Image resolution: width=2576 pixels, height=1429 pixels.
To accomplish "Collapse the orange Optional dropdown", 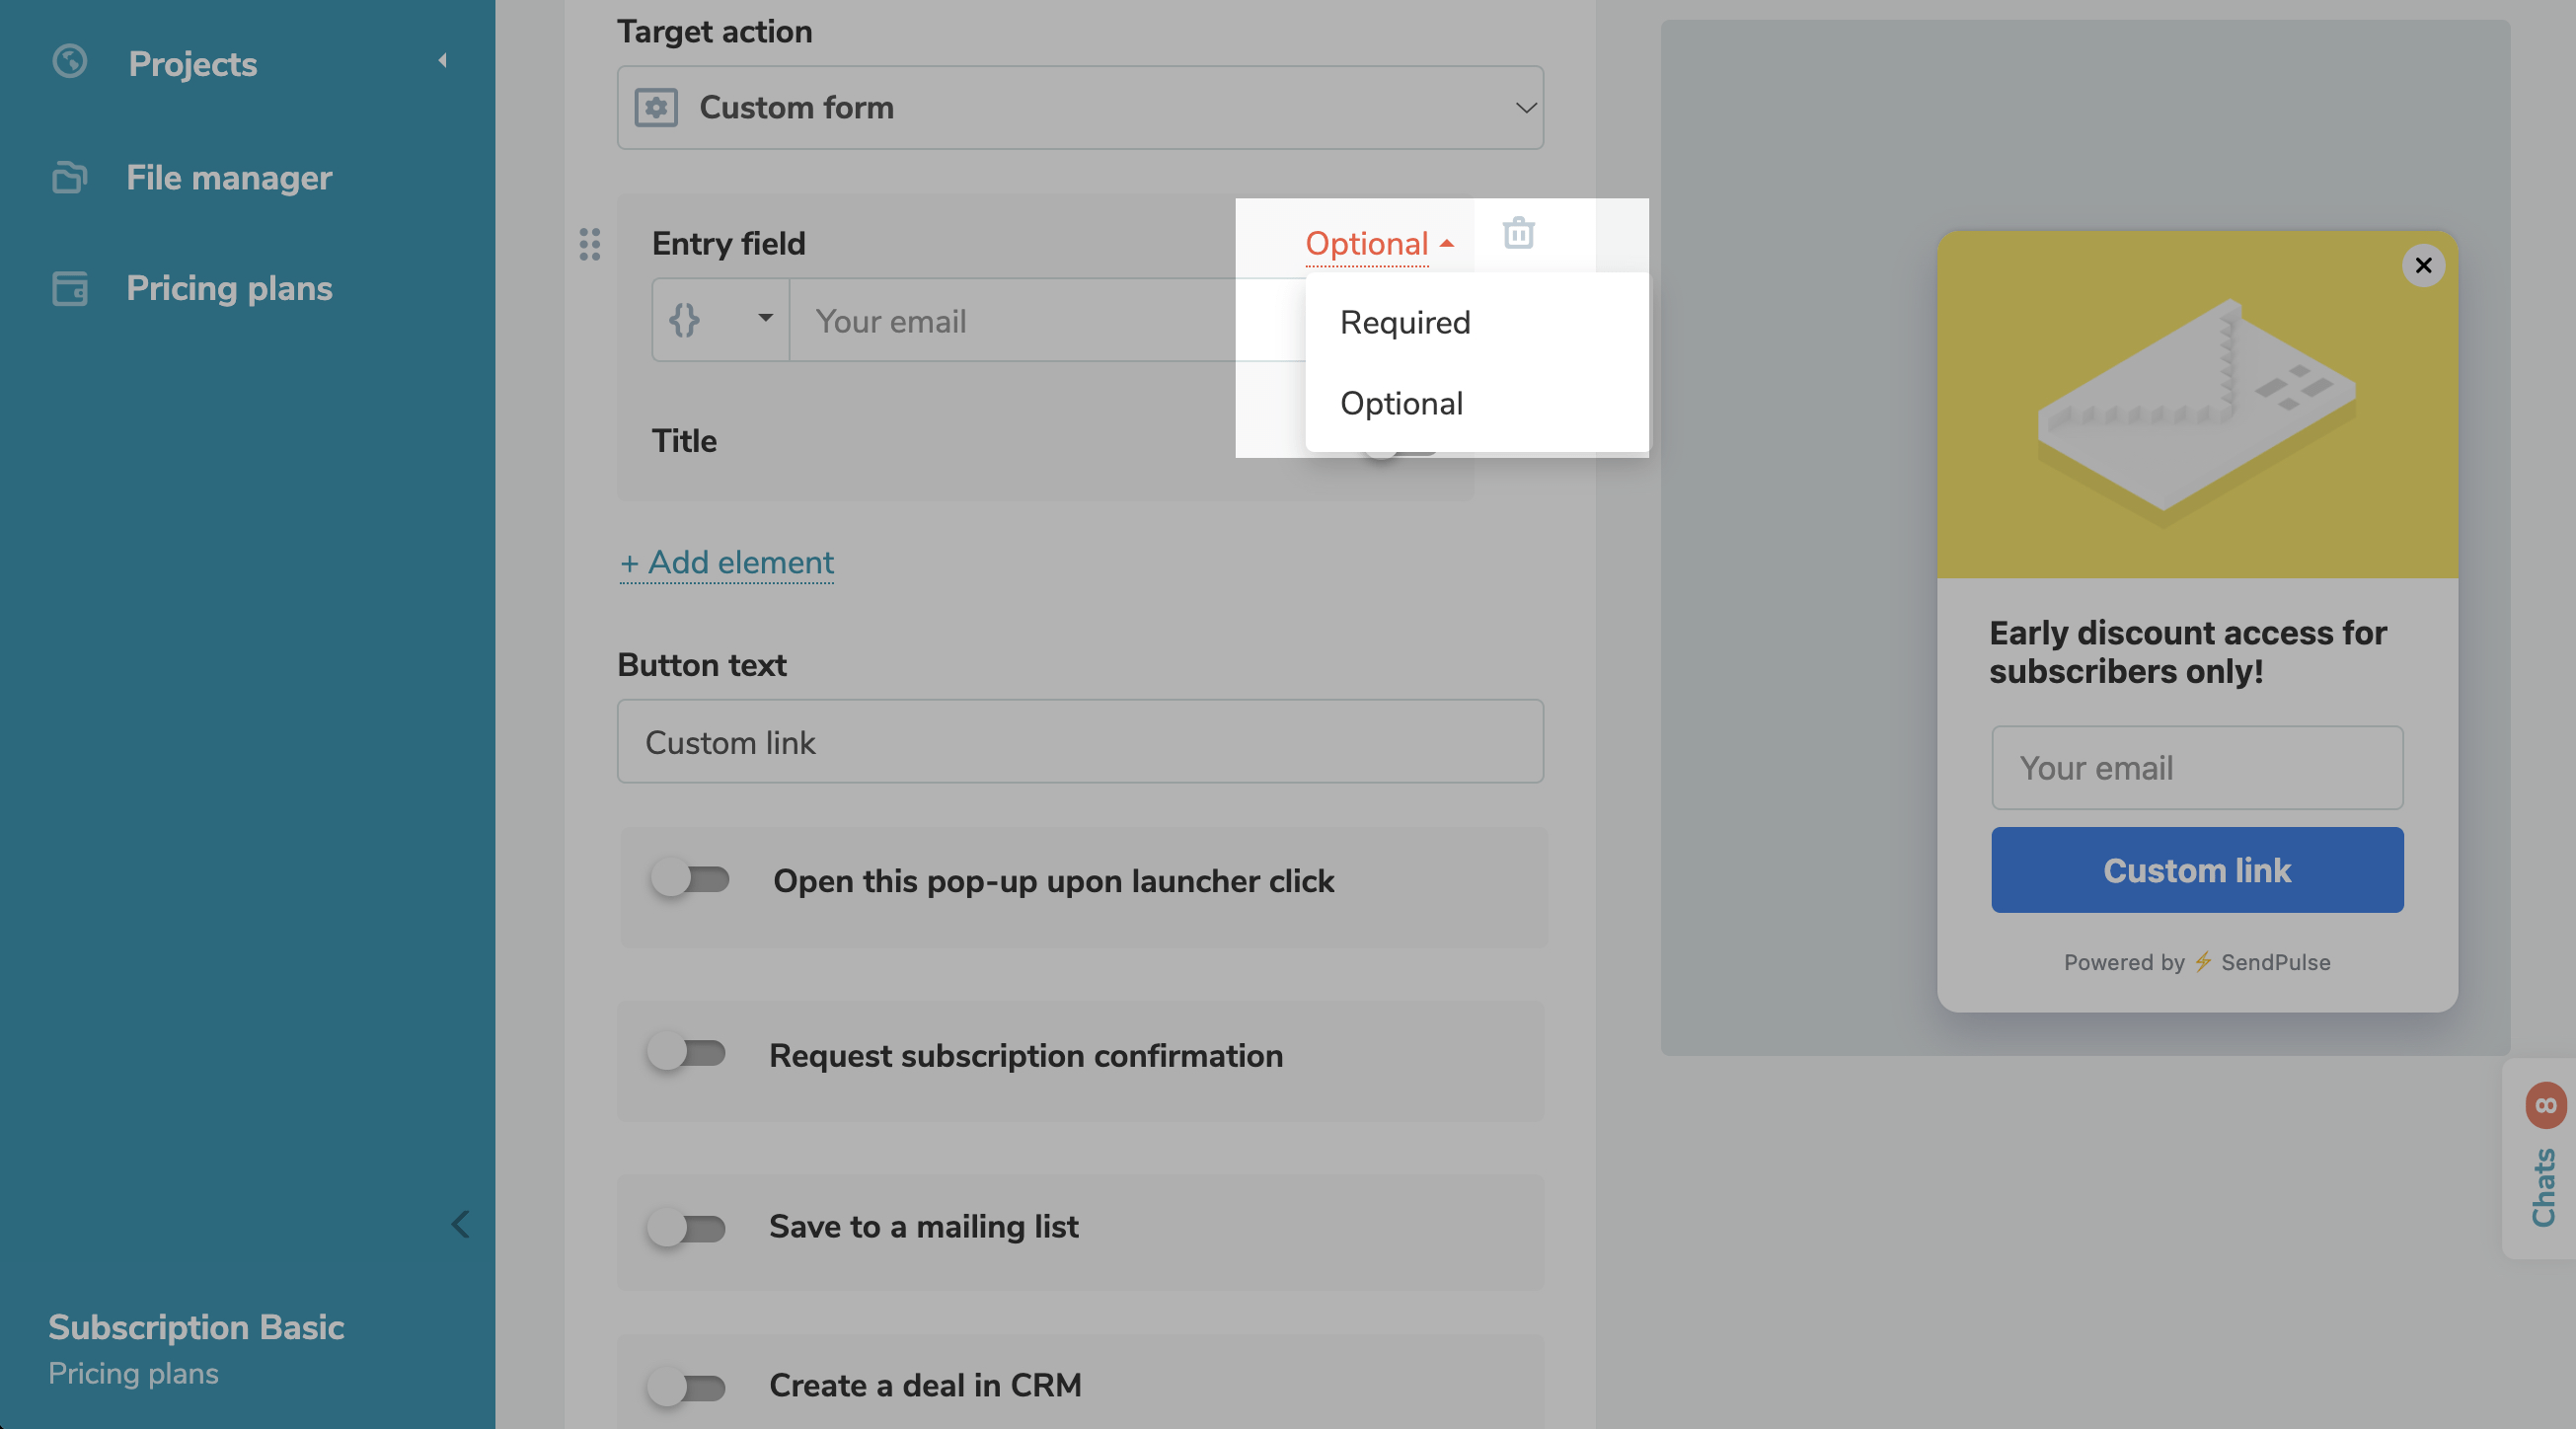I will [1378, 243].
